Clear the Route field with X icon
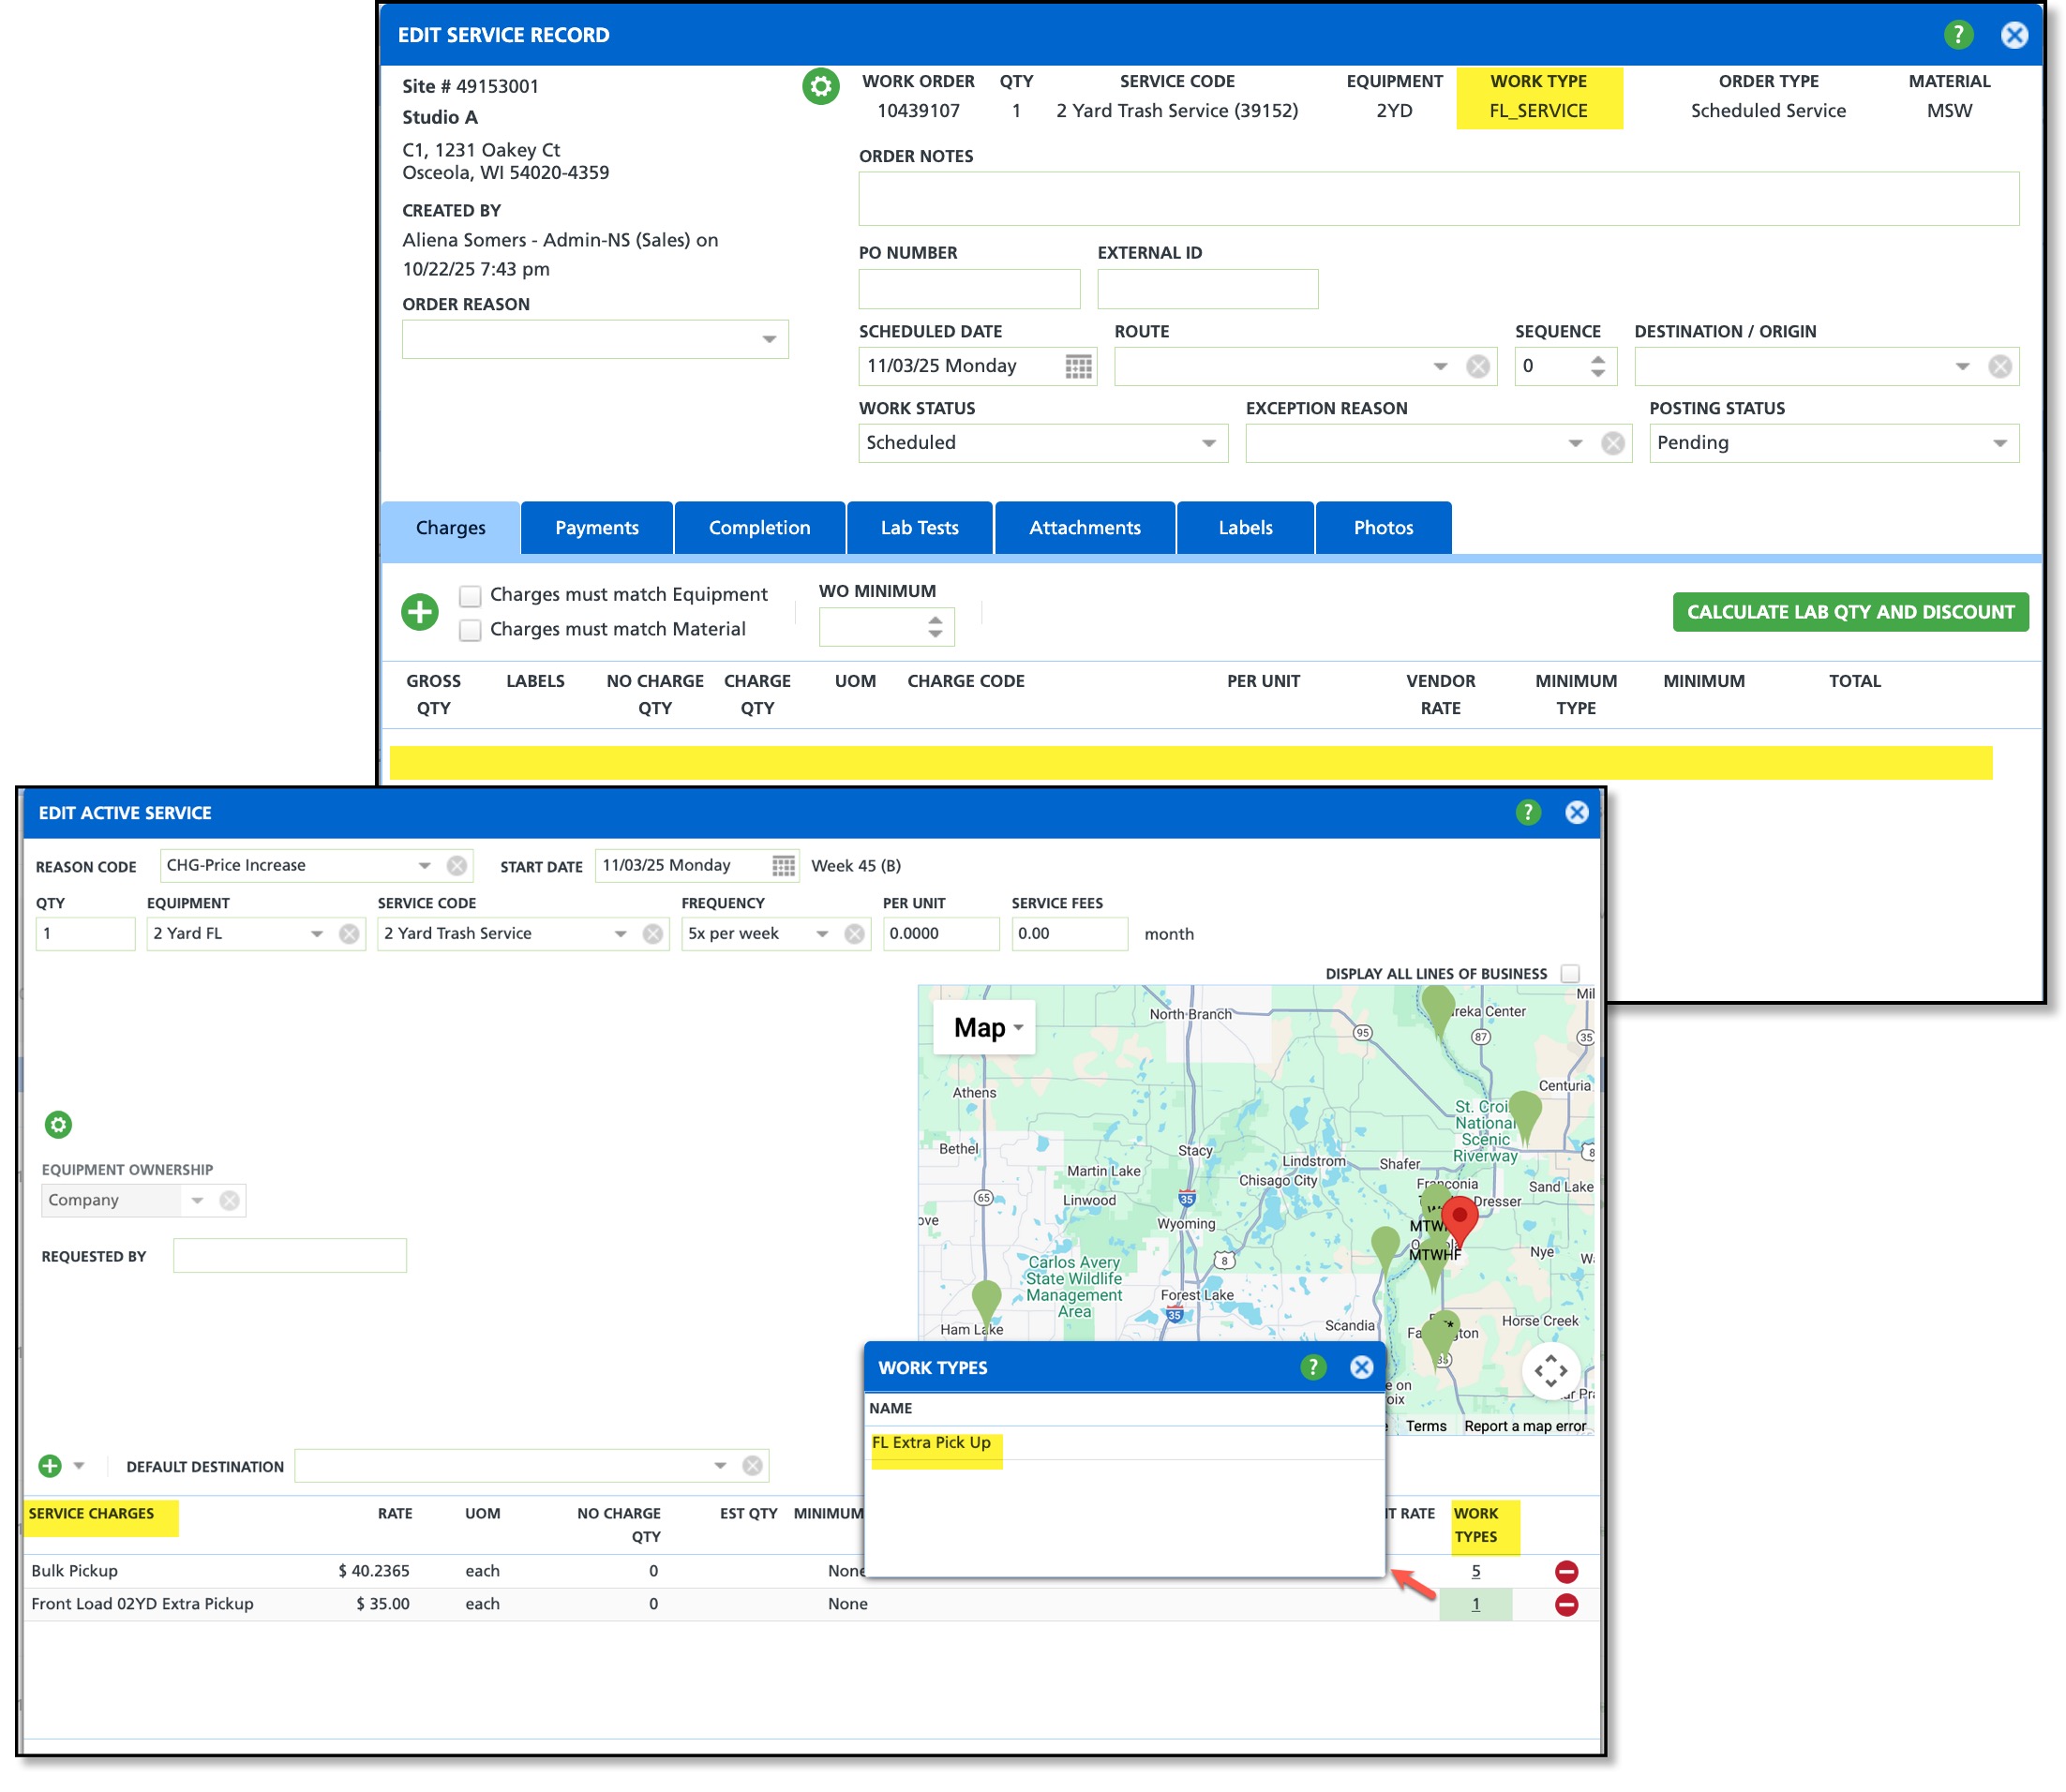 click(1477, 366)
